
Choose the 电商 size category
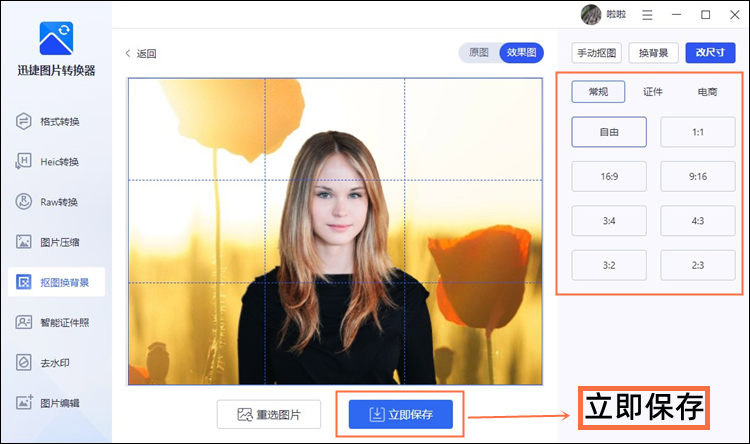pos(707,92)
